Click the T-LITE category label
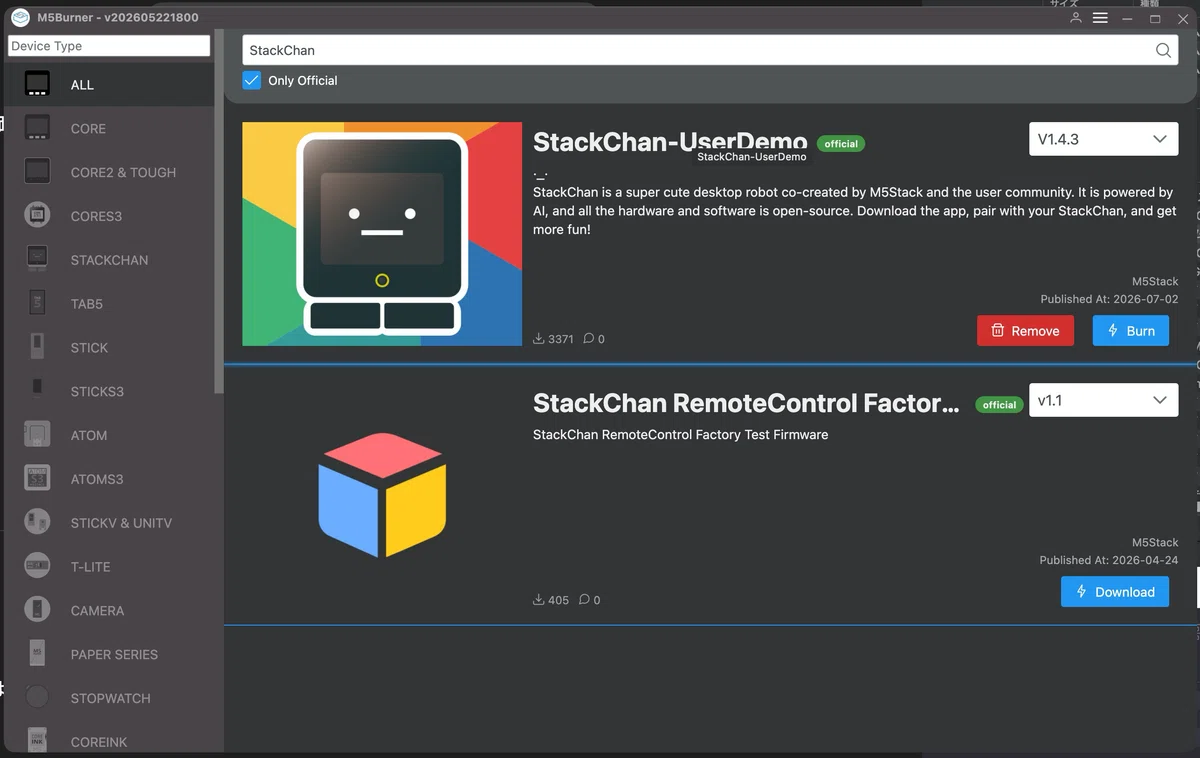The image size is (1200, 758). (90, 566)
